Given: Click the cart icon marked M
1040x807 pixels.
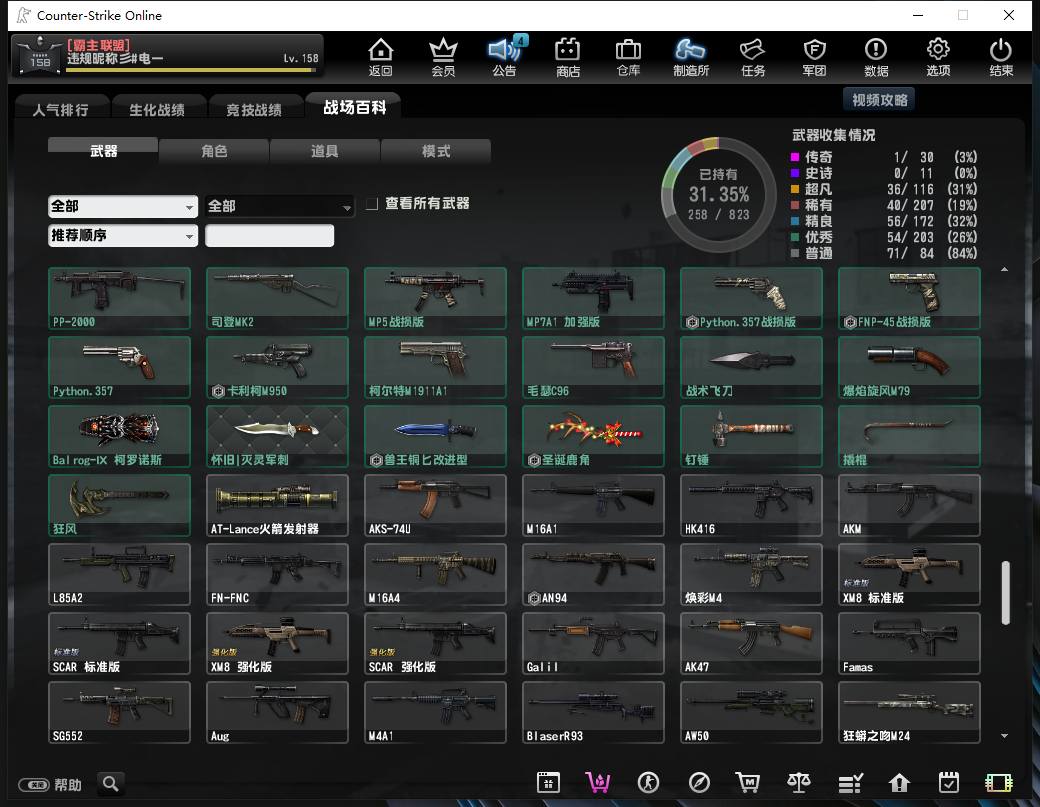Looking at the screenshot, I should [x=748, y=783].
